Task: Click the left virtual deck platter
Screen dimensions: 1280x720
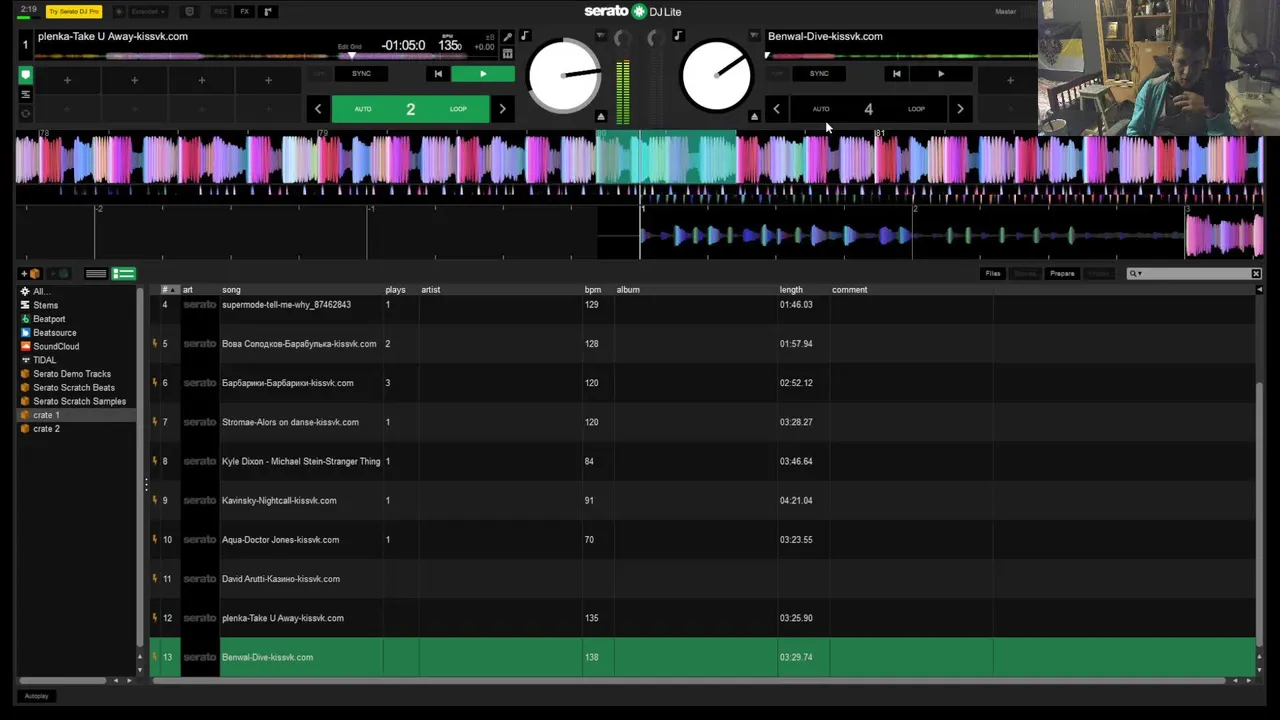Action: (x=564, y=76)
